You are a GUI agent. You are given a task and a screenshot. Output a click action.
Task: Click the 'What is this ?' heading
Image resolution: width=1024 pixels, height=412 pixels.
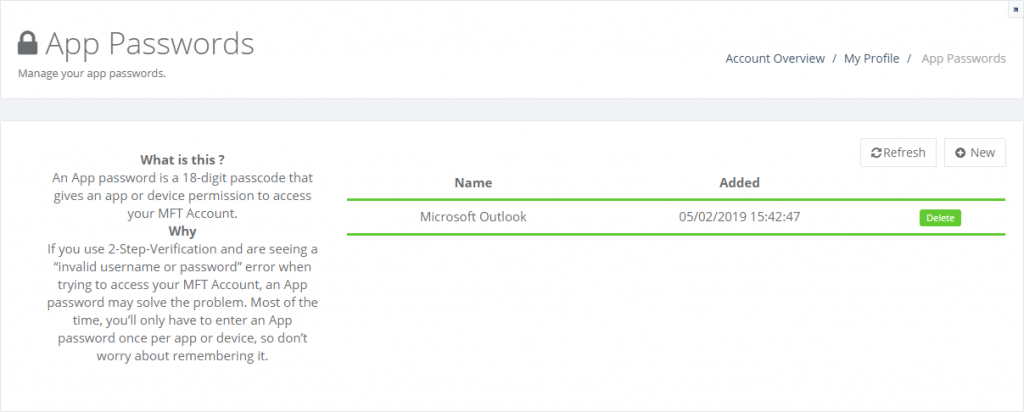pos(183,160)
